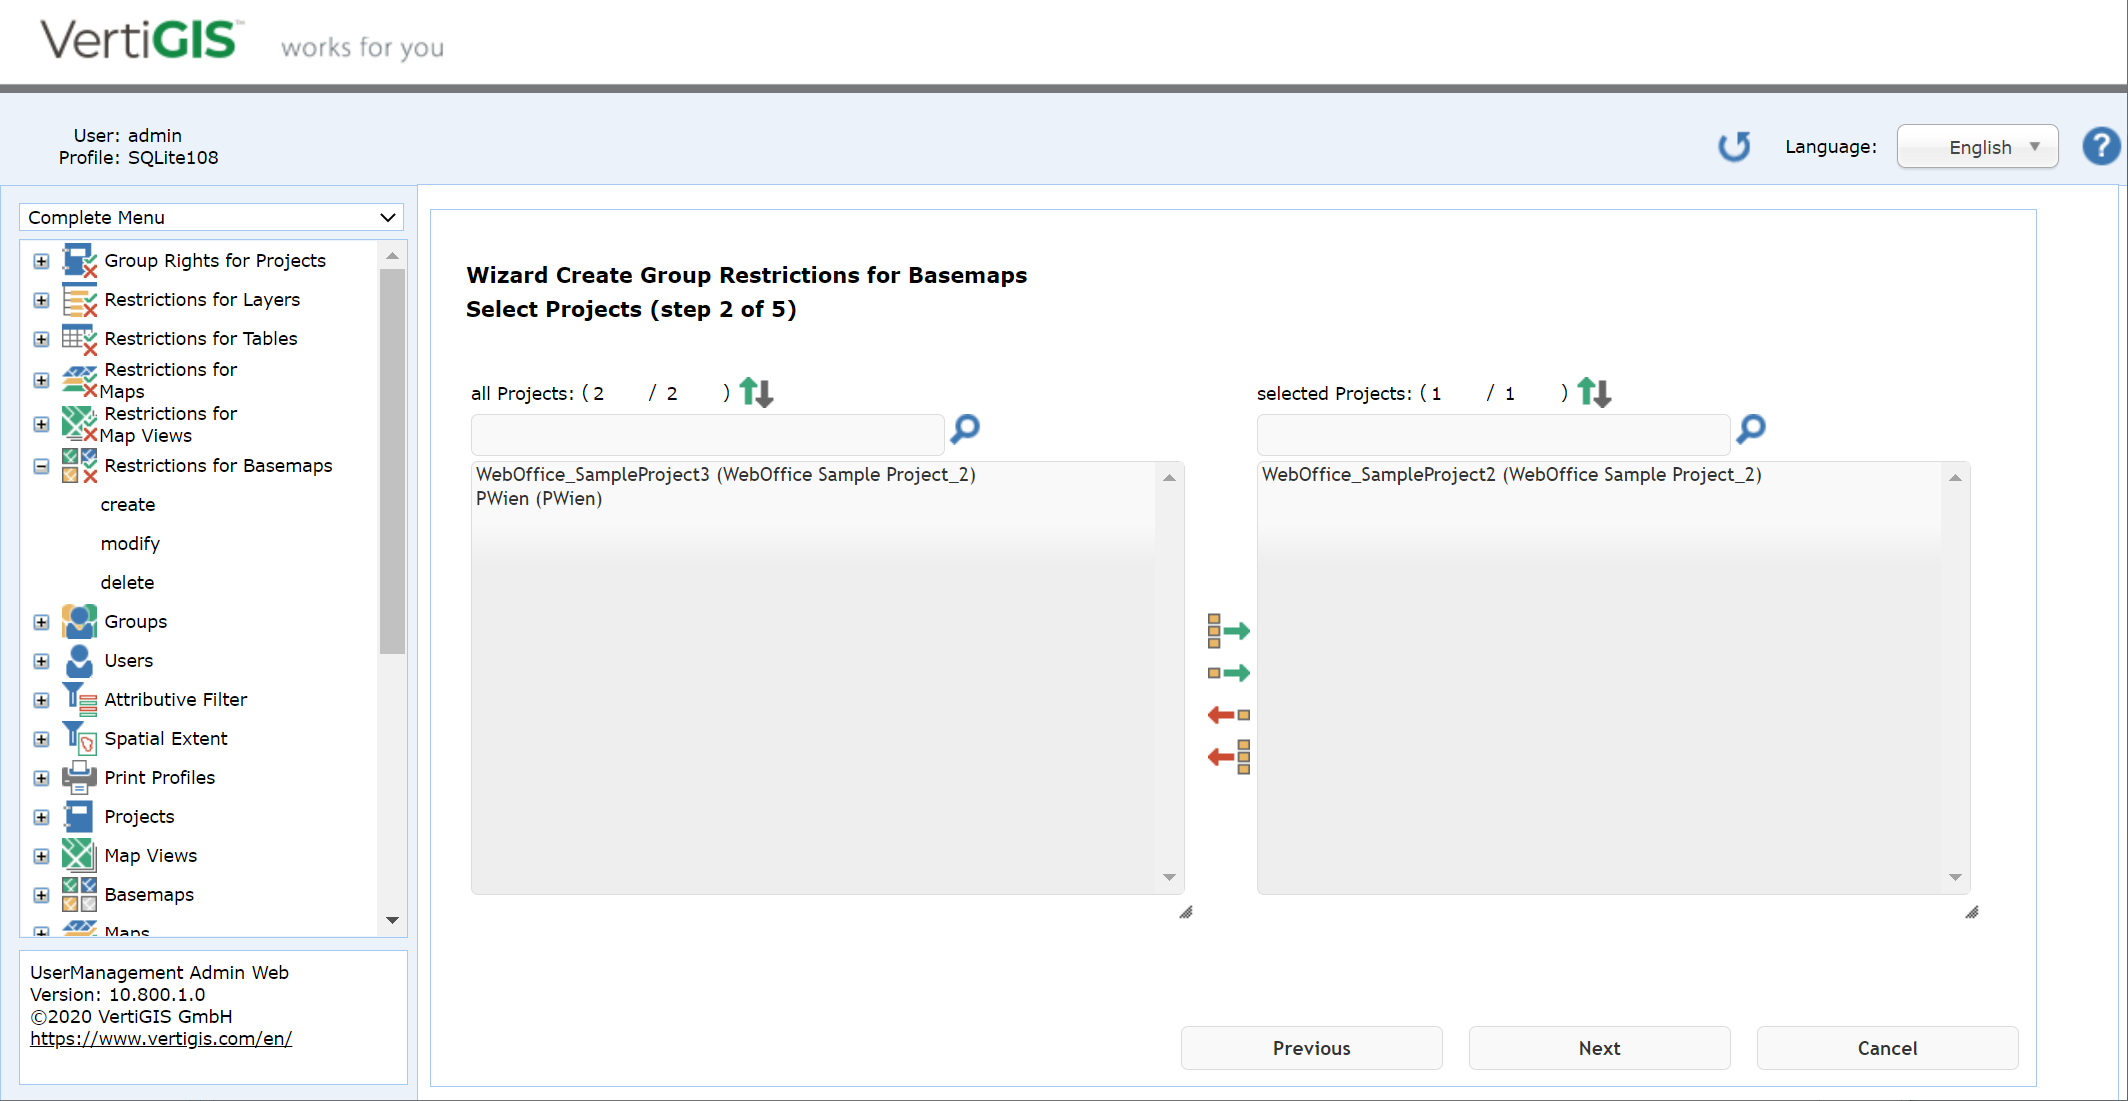This screenshot has height=1101, width=2128.
Task: Open the vertigis.com website link
Action: pos(161,1039)
